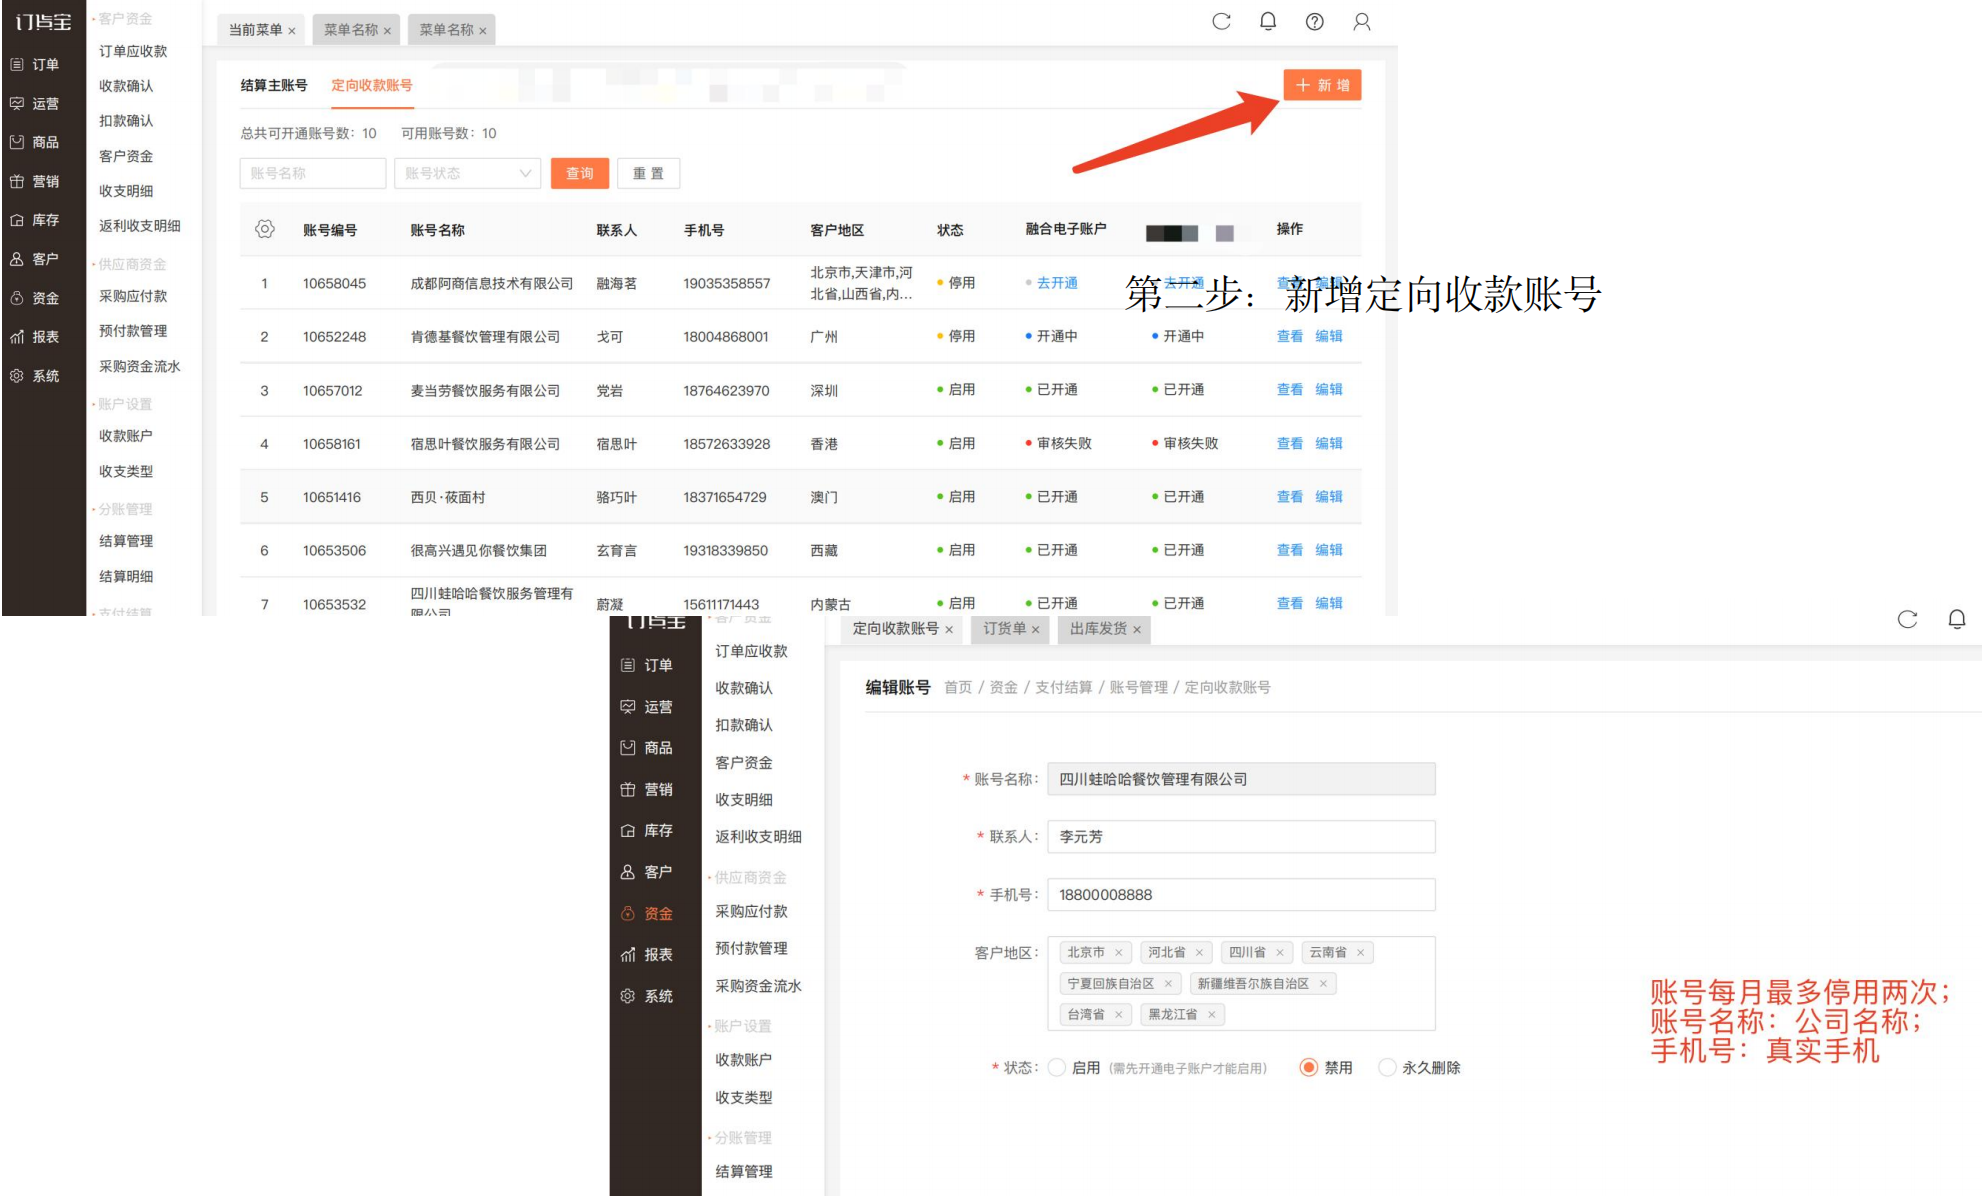Select 资金 in the lower sidebar
Viewport: 1982px width, 1196px height.
[x=647, y=913]
